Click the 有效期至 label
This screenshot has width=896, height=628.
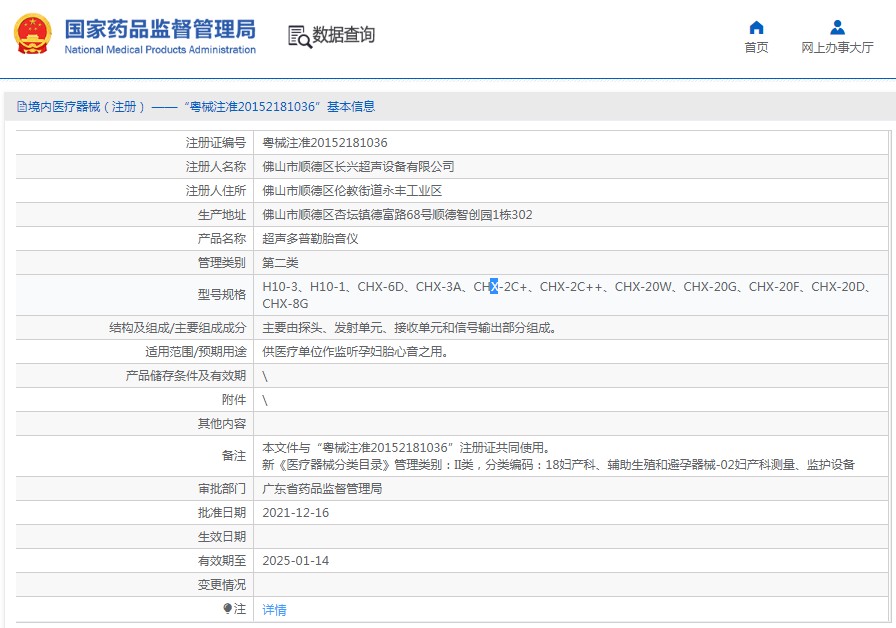pos(222,561)
